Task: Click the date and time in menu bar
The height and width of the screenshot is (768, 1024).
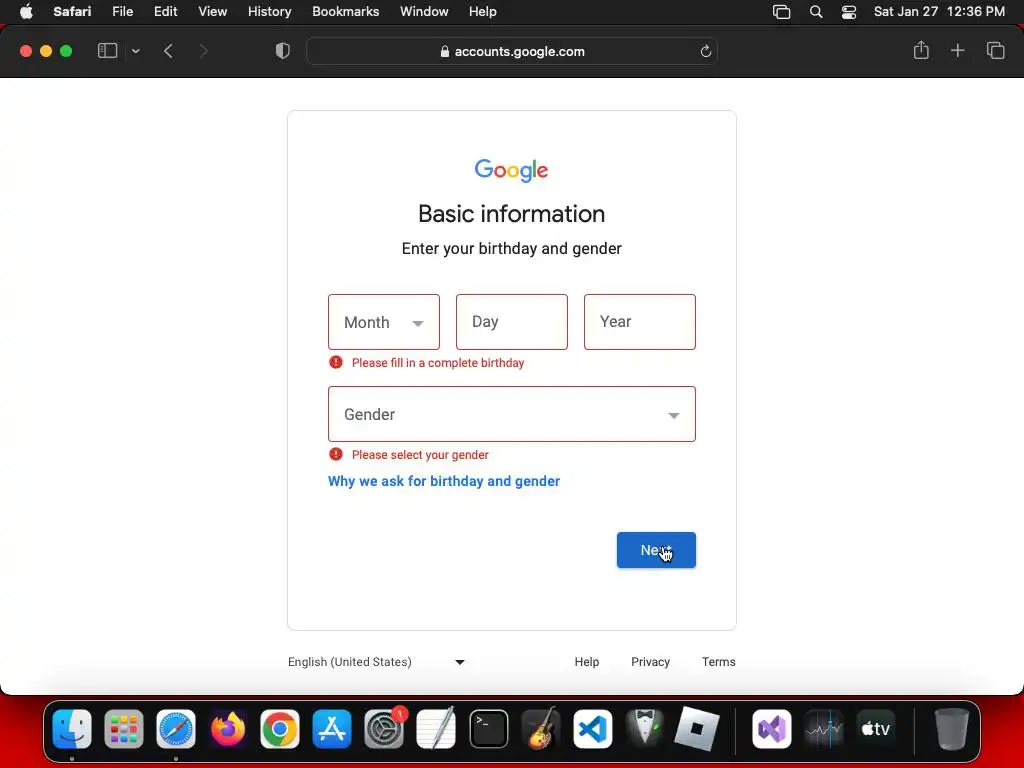Action: (x=939, y=12)
